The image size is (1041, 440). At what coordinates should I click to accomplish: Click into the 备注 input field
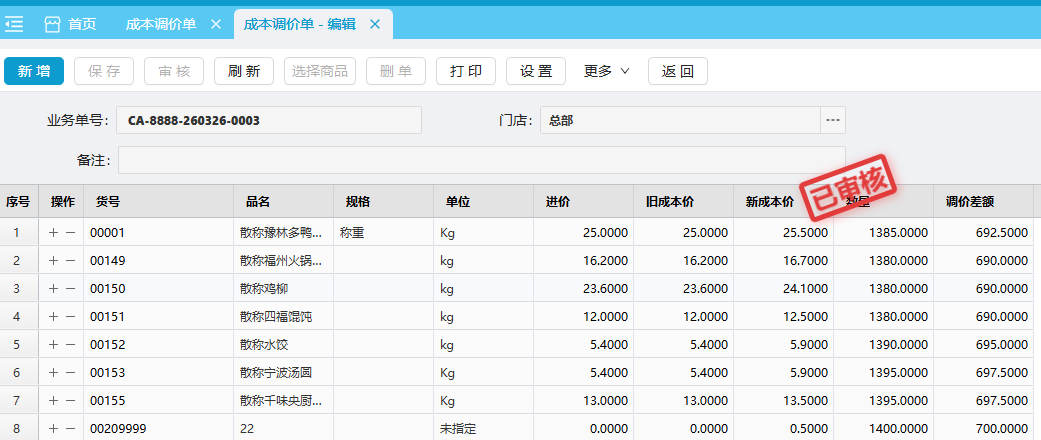pos(481,160)
